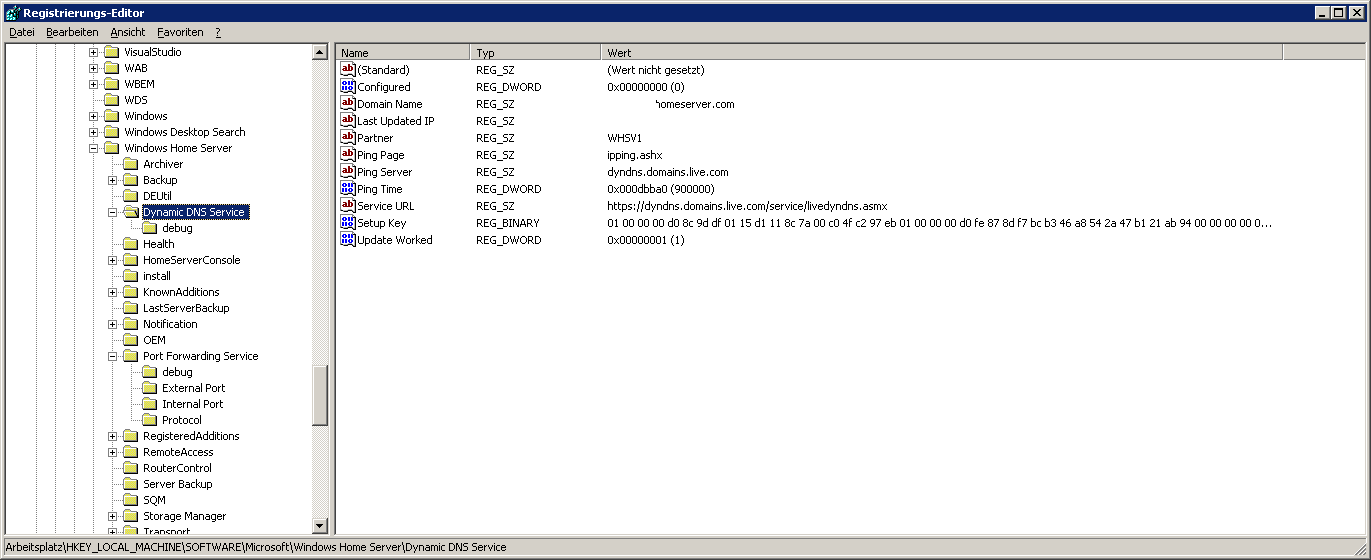Expand the WAB key
This screenshot has width=1371, height=560.
94,68
